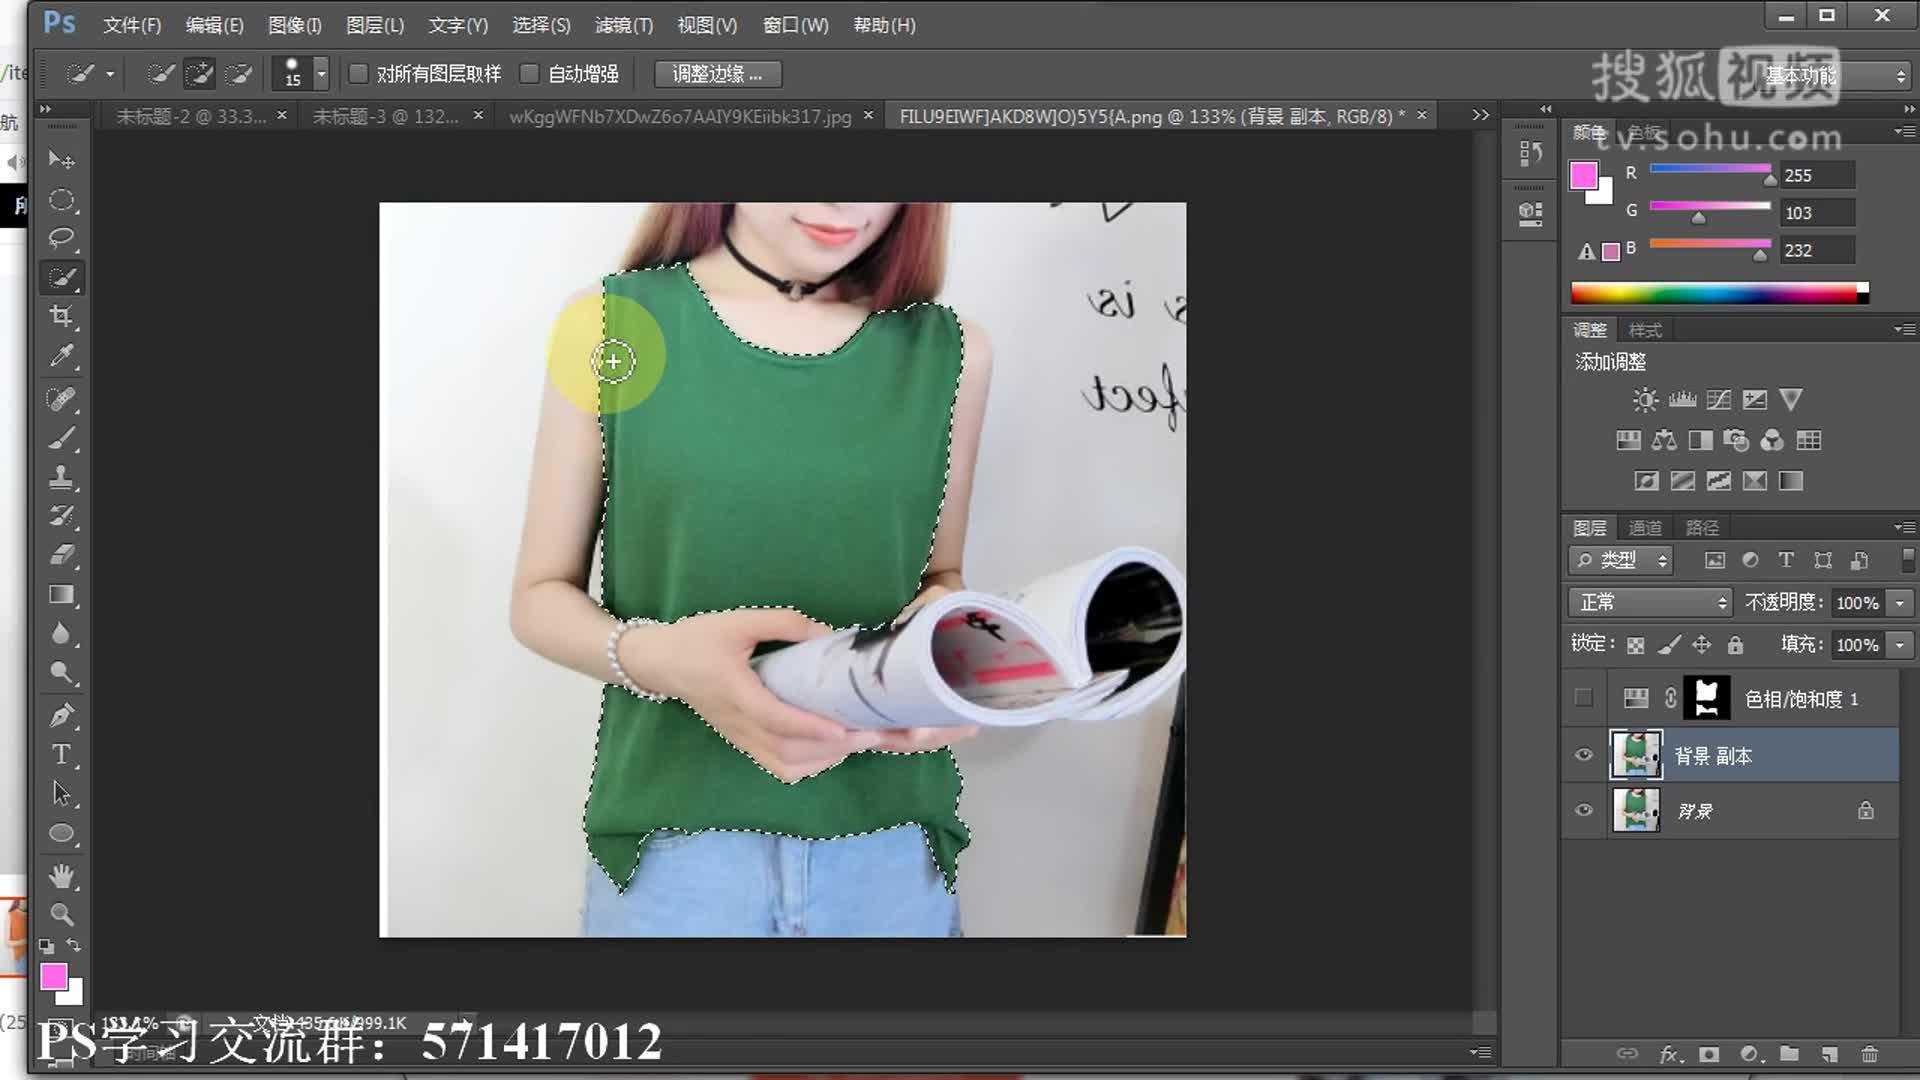Select the Eyedropper tool
1920x1080 pixels.
click(62, 358)
